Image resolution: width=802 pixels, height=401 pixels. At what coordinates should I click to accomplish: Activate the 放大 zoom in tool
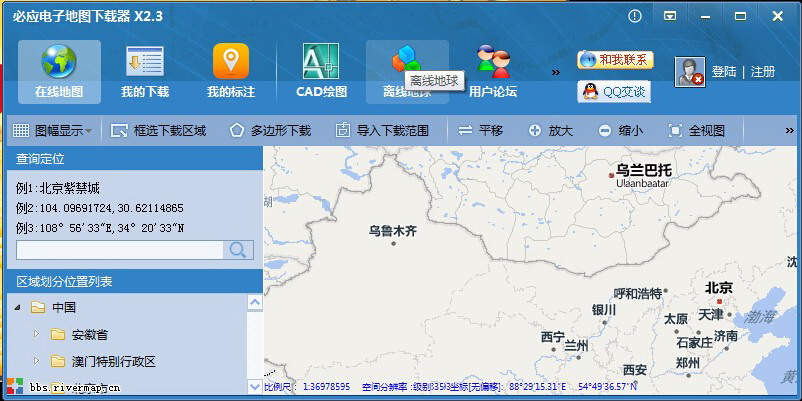coord(550,131)
